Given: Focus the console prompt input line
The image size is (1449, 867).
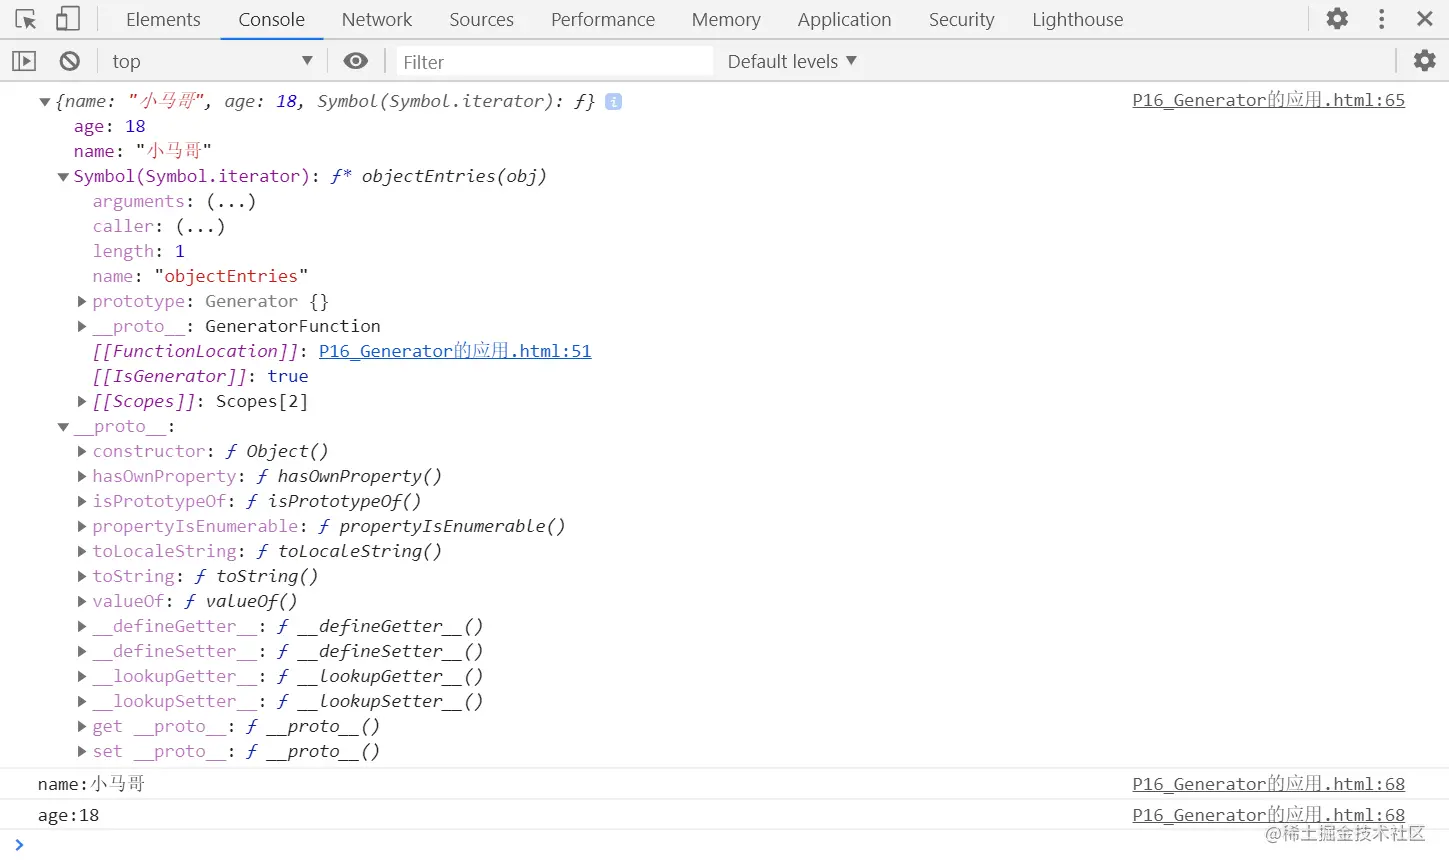Looking at the screenshot, I should point(724,846).
